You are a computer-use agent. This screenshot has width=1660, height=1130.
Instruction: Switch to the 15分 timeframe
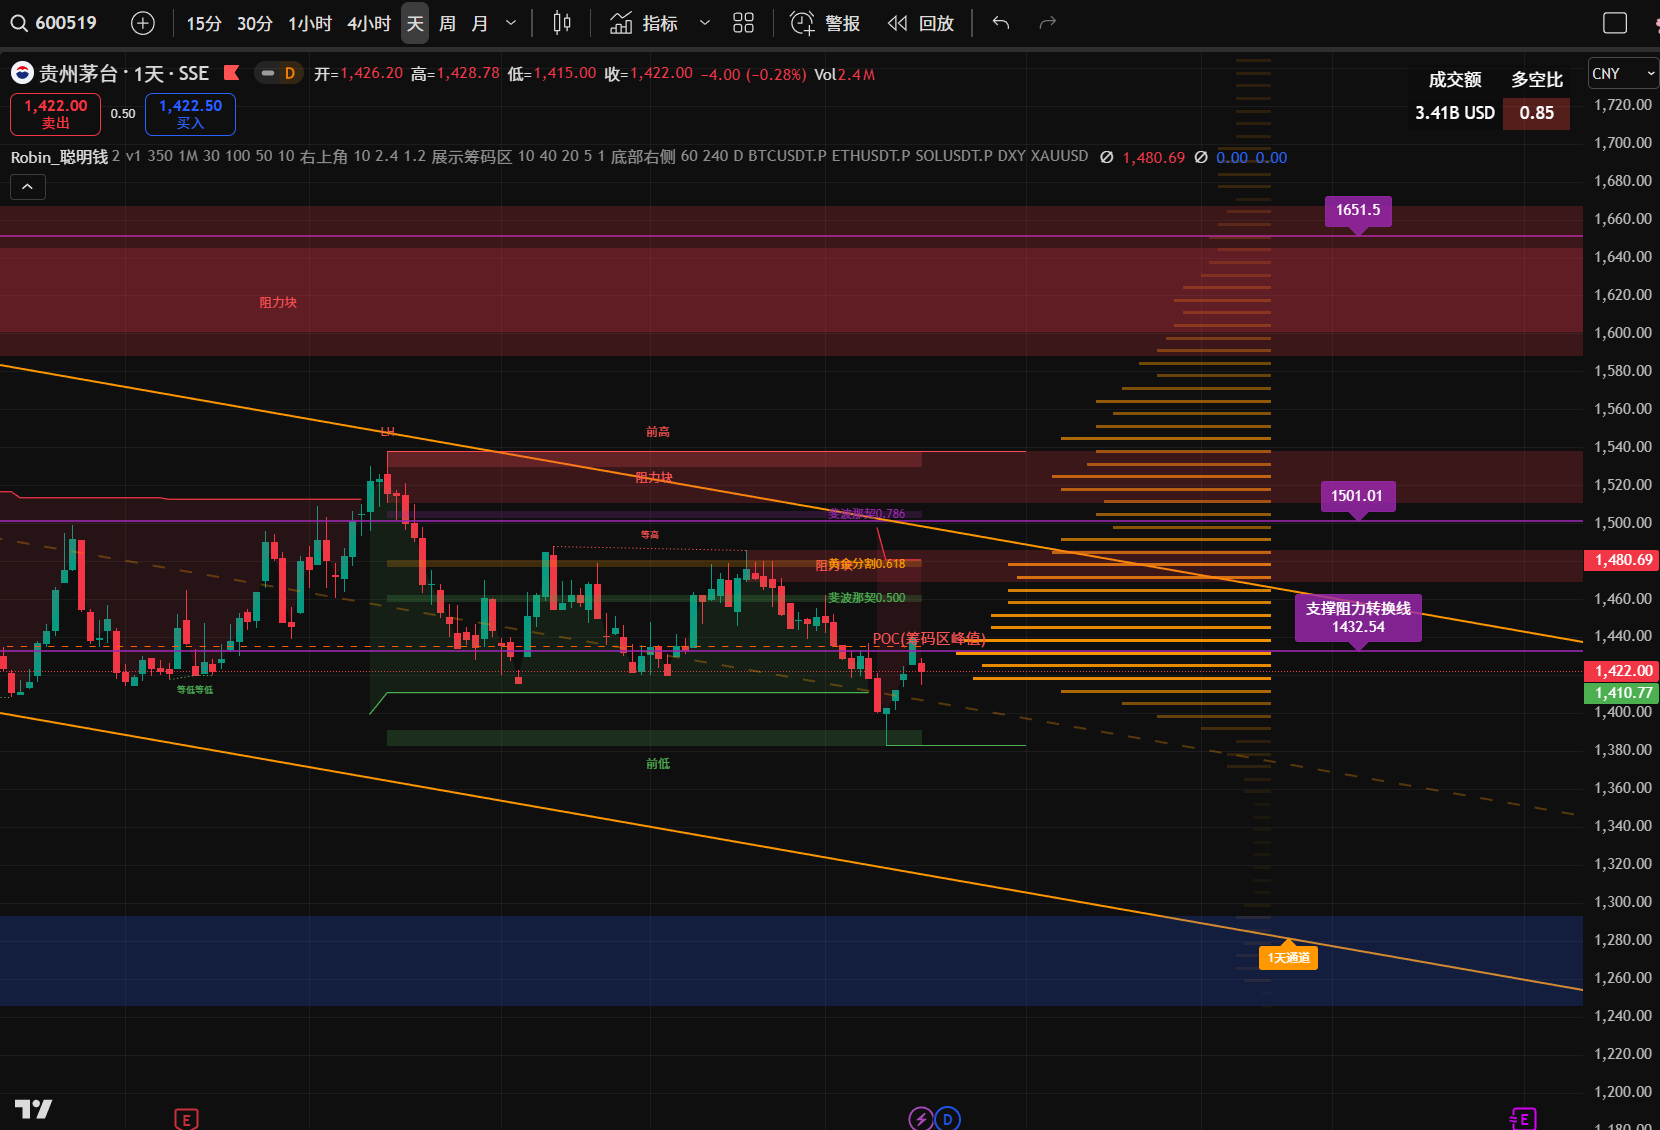point(204,23)
